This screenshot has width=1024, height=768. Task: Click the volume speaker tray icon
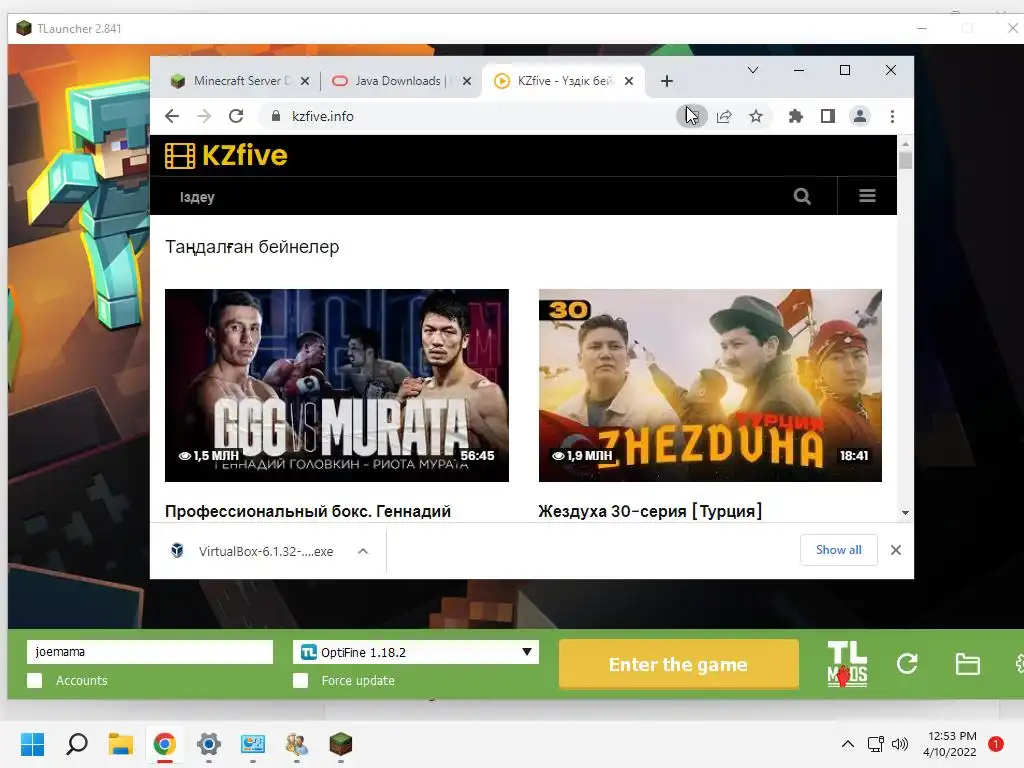point(900,744)
